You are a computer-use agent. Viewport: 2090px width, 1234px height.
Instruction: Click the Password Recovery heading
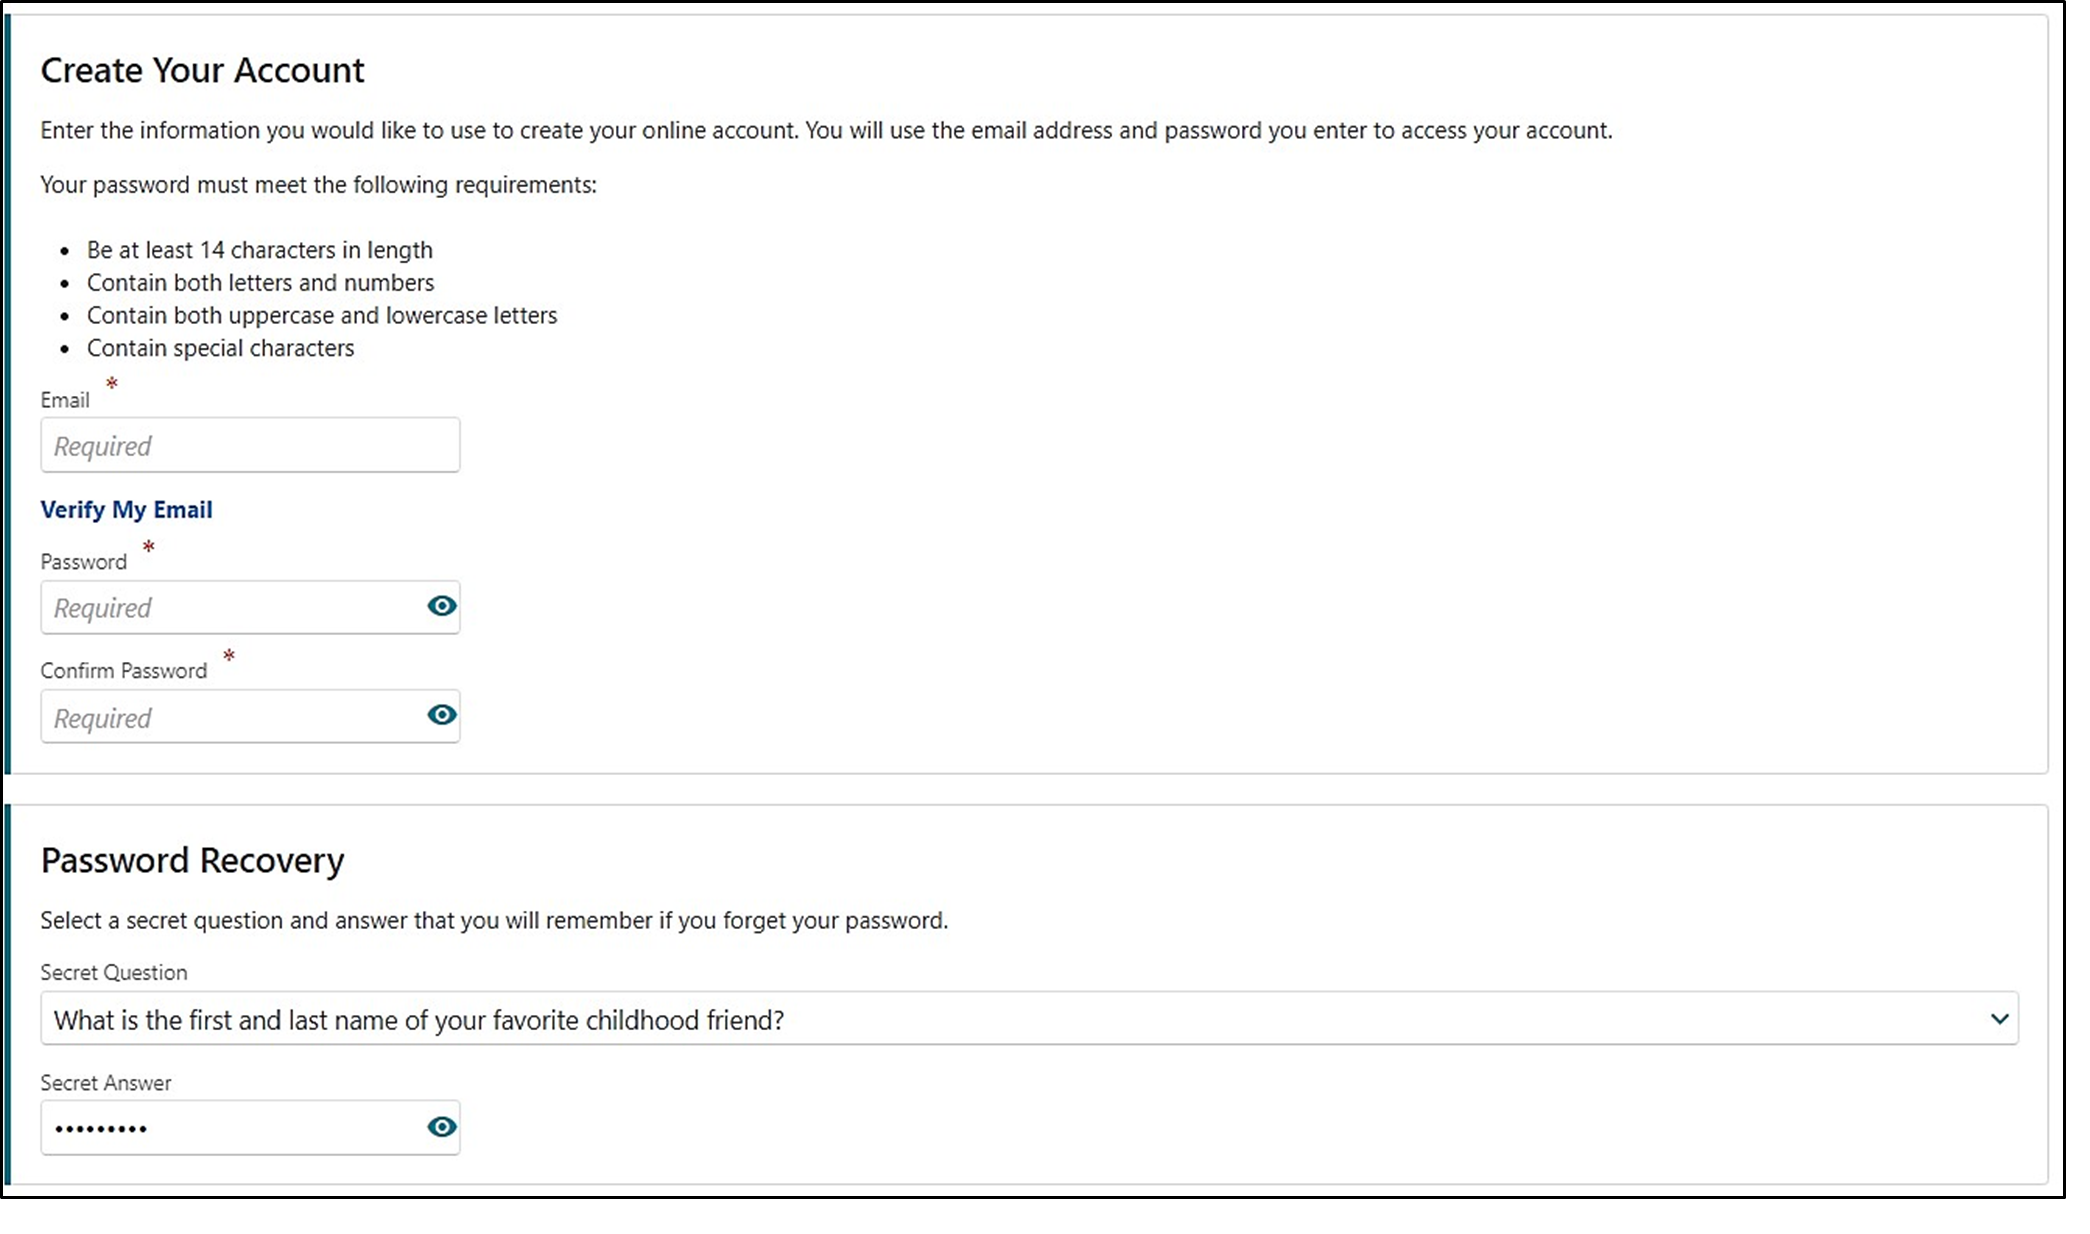pos(192,859)
